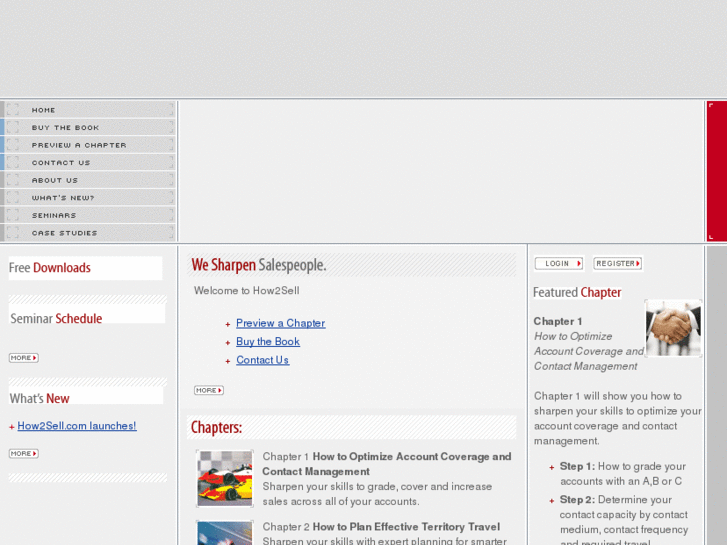Open Case Studies menu item

pyautogui.click(x=88, y=233)
